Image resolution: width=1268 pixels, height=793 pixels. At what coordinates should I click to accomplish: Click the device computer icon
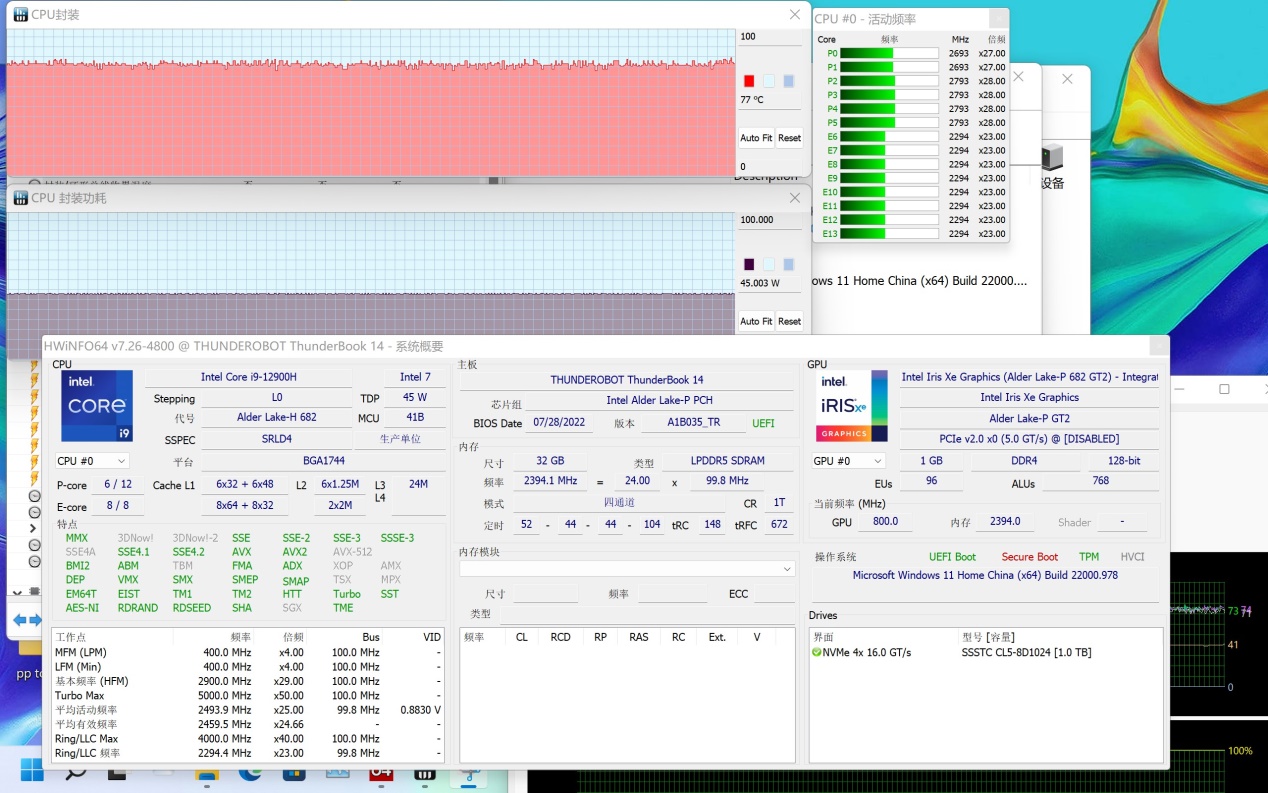pyautogui.click(x=1052, y=158)
